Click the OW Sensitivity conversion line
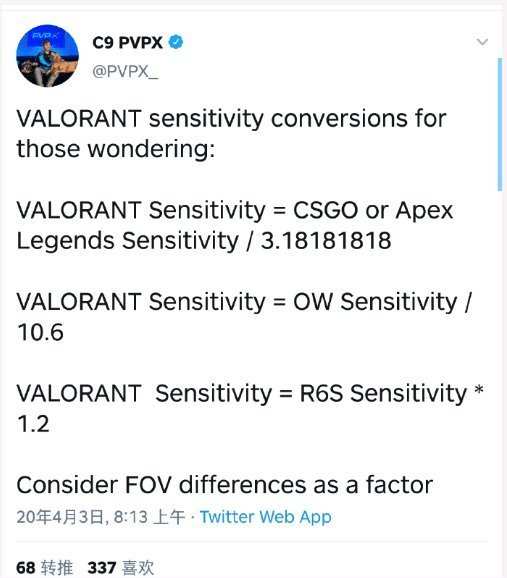The height and width of the screenshot is (578, 507). [x=244, y=317]
